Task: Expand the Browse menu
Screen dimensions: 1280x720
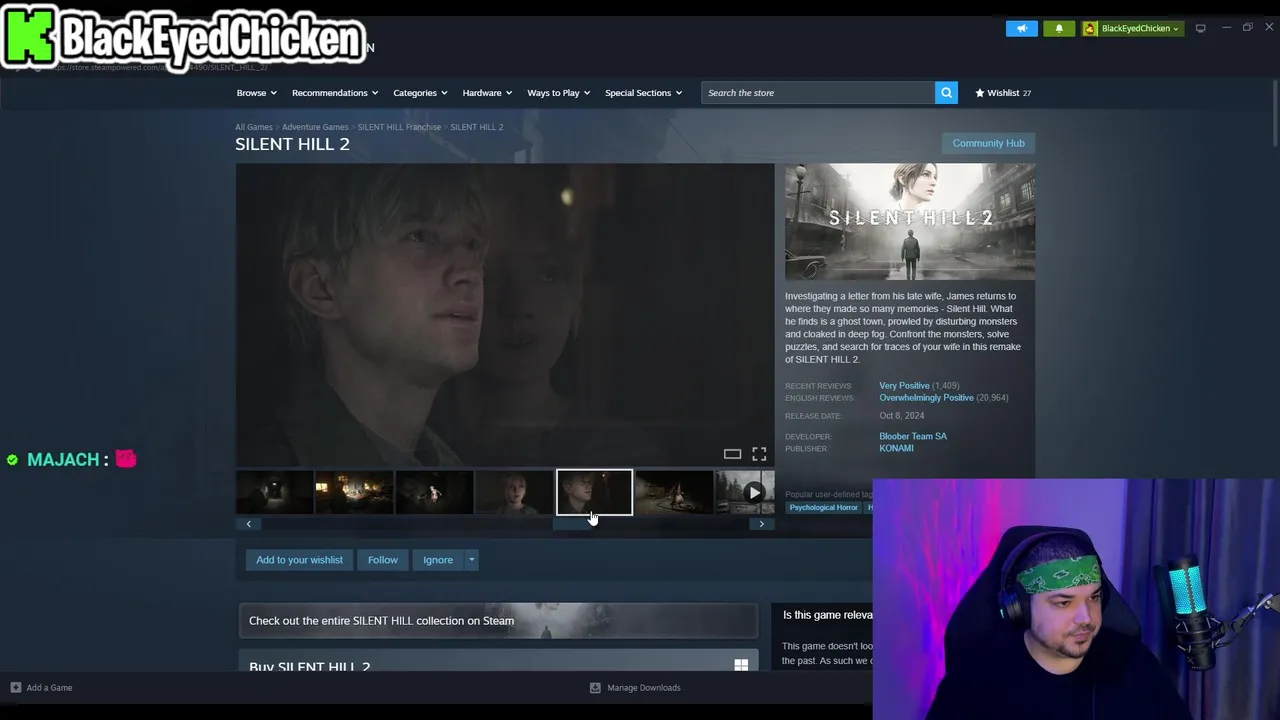Action: pos(256,93)
